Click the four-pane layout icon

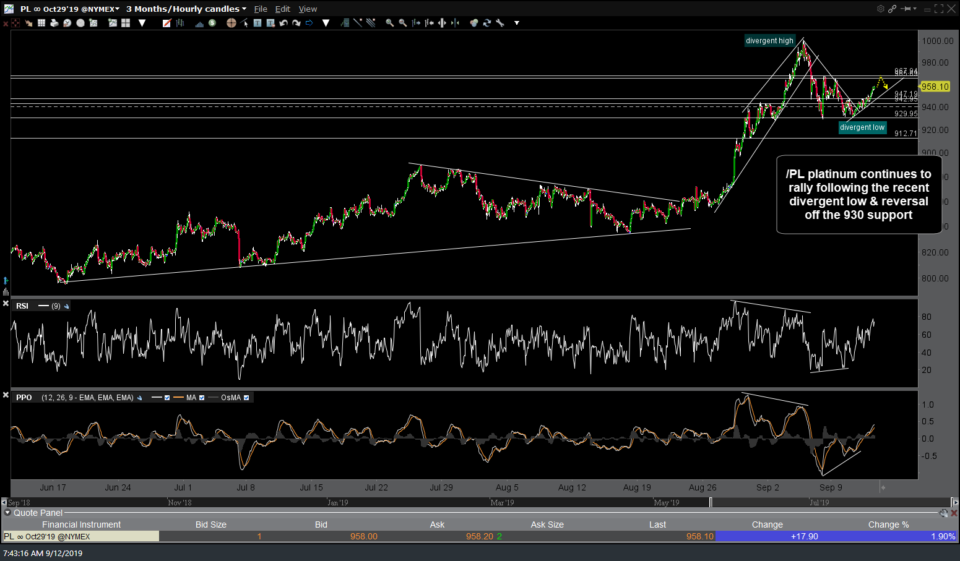coord(126,23)
